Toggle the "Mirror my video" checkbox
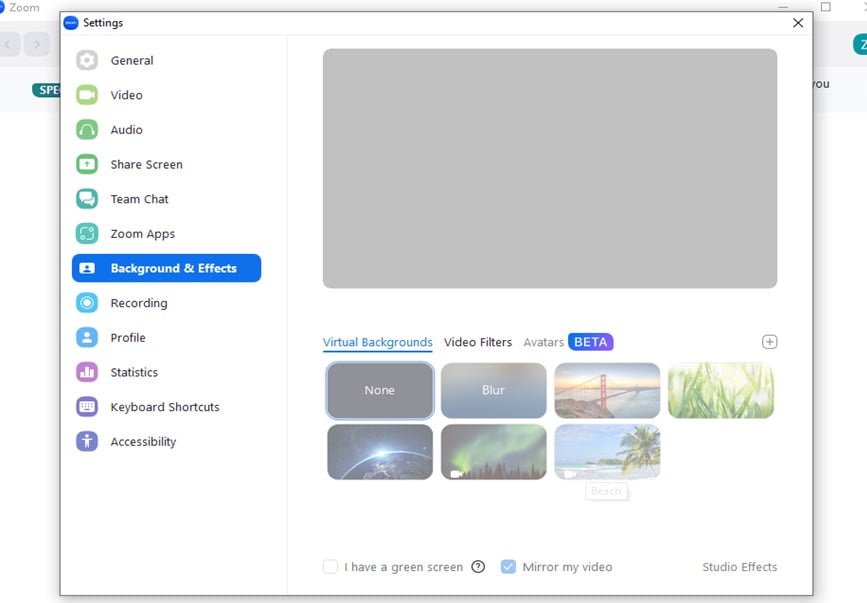 (x=508, y=567)
